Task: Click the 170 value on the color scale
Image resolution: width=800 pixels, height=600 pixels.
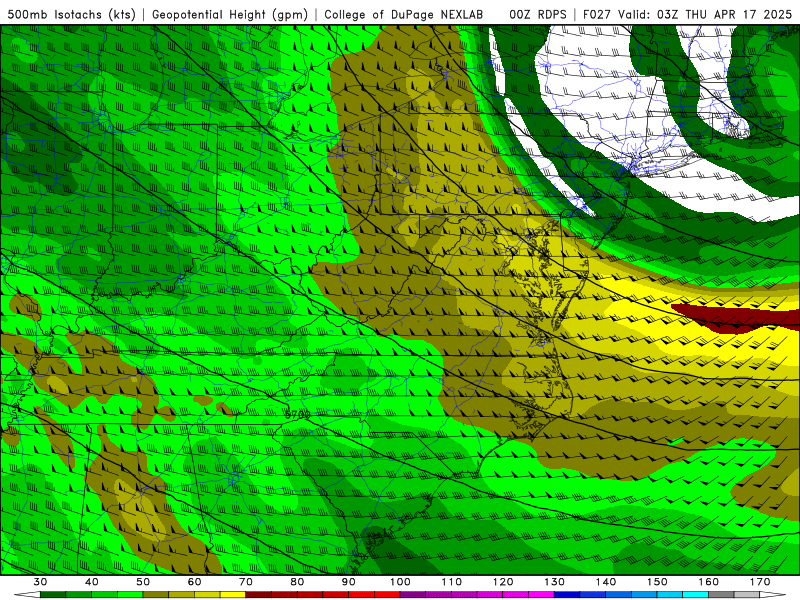Action: click(760, 582)
